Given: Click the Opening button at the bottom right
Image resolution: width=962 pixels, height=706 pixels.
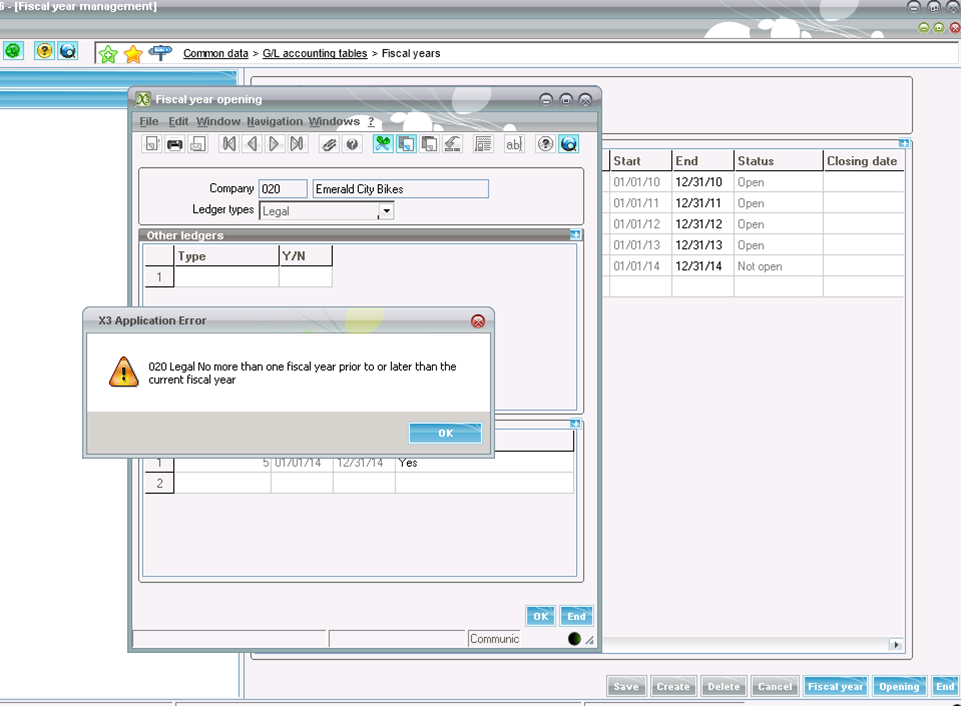Looking at the screenshot, I should [x=899, y=687].
